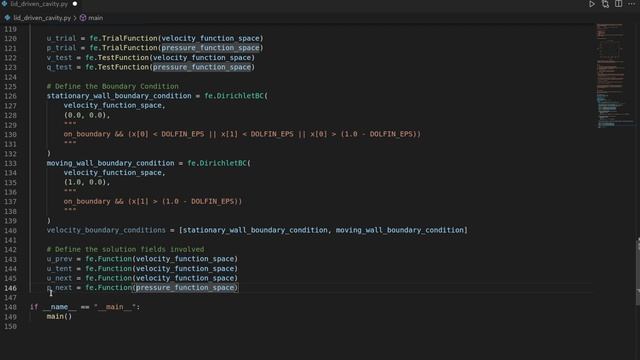The width and height of the screenshot is (640, 360).
Task: Click "velocity_function_space," on line 127
Action: click(x=114, y=106)
